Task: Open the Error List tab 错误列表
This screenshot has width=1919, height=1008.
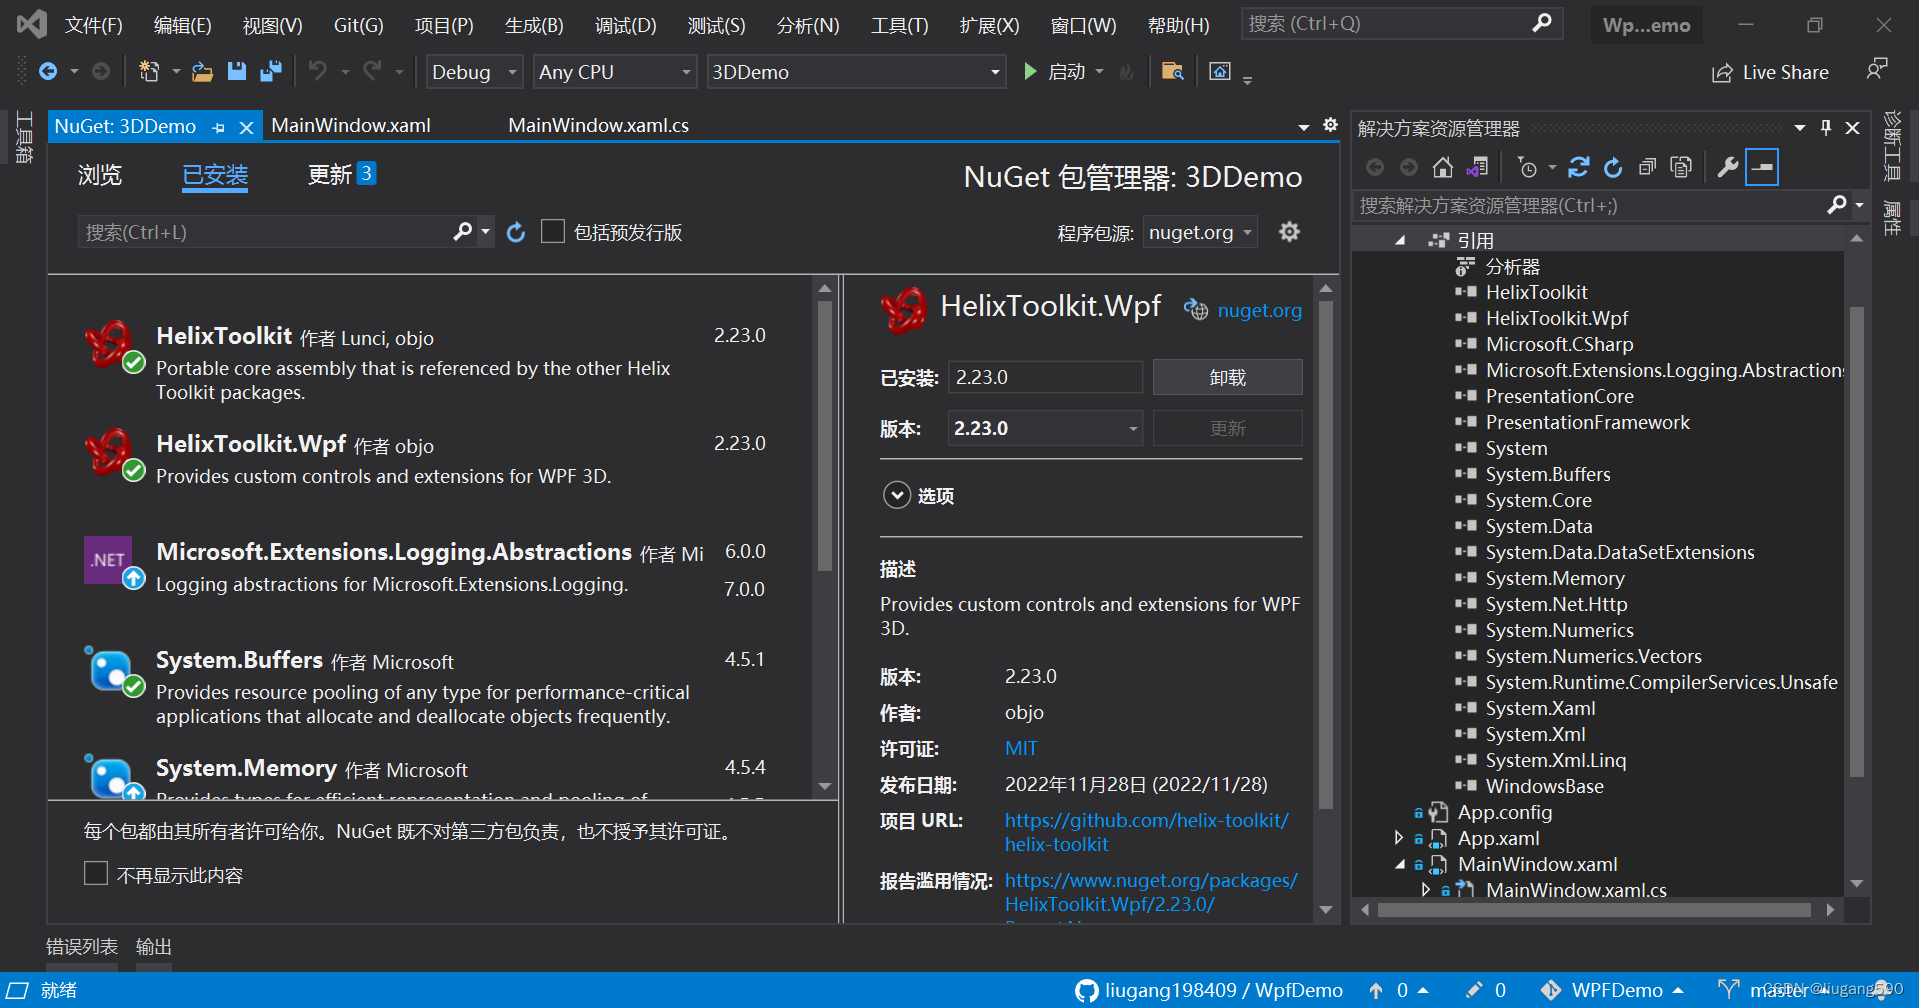Action: [x=82, y=946]
